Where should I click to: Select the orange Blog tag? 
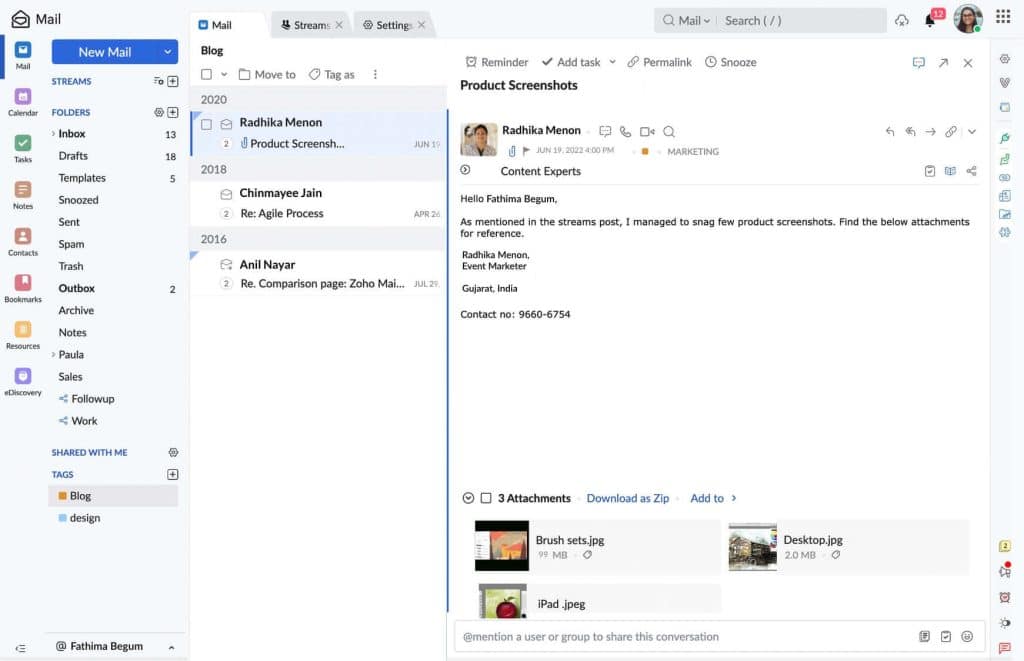coord(80,496)
